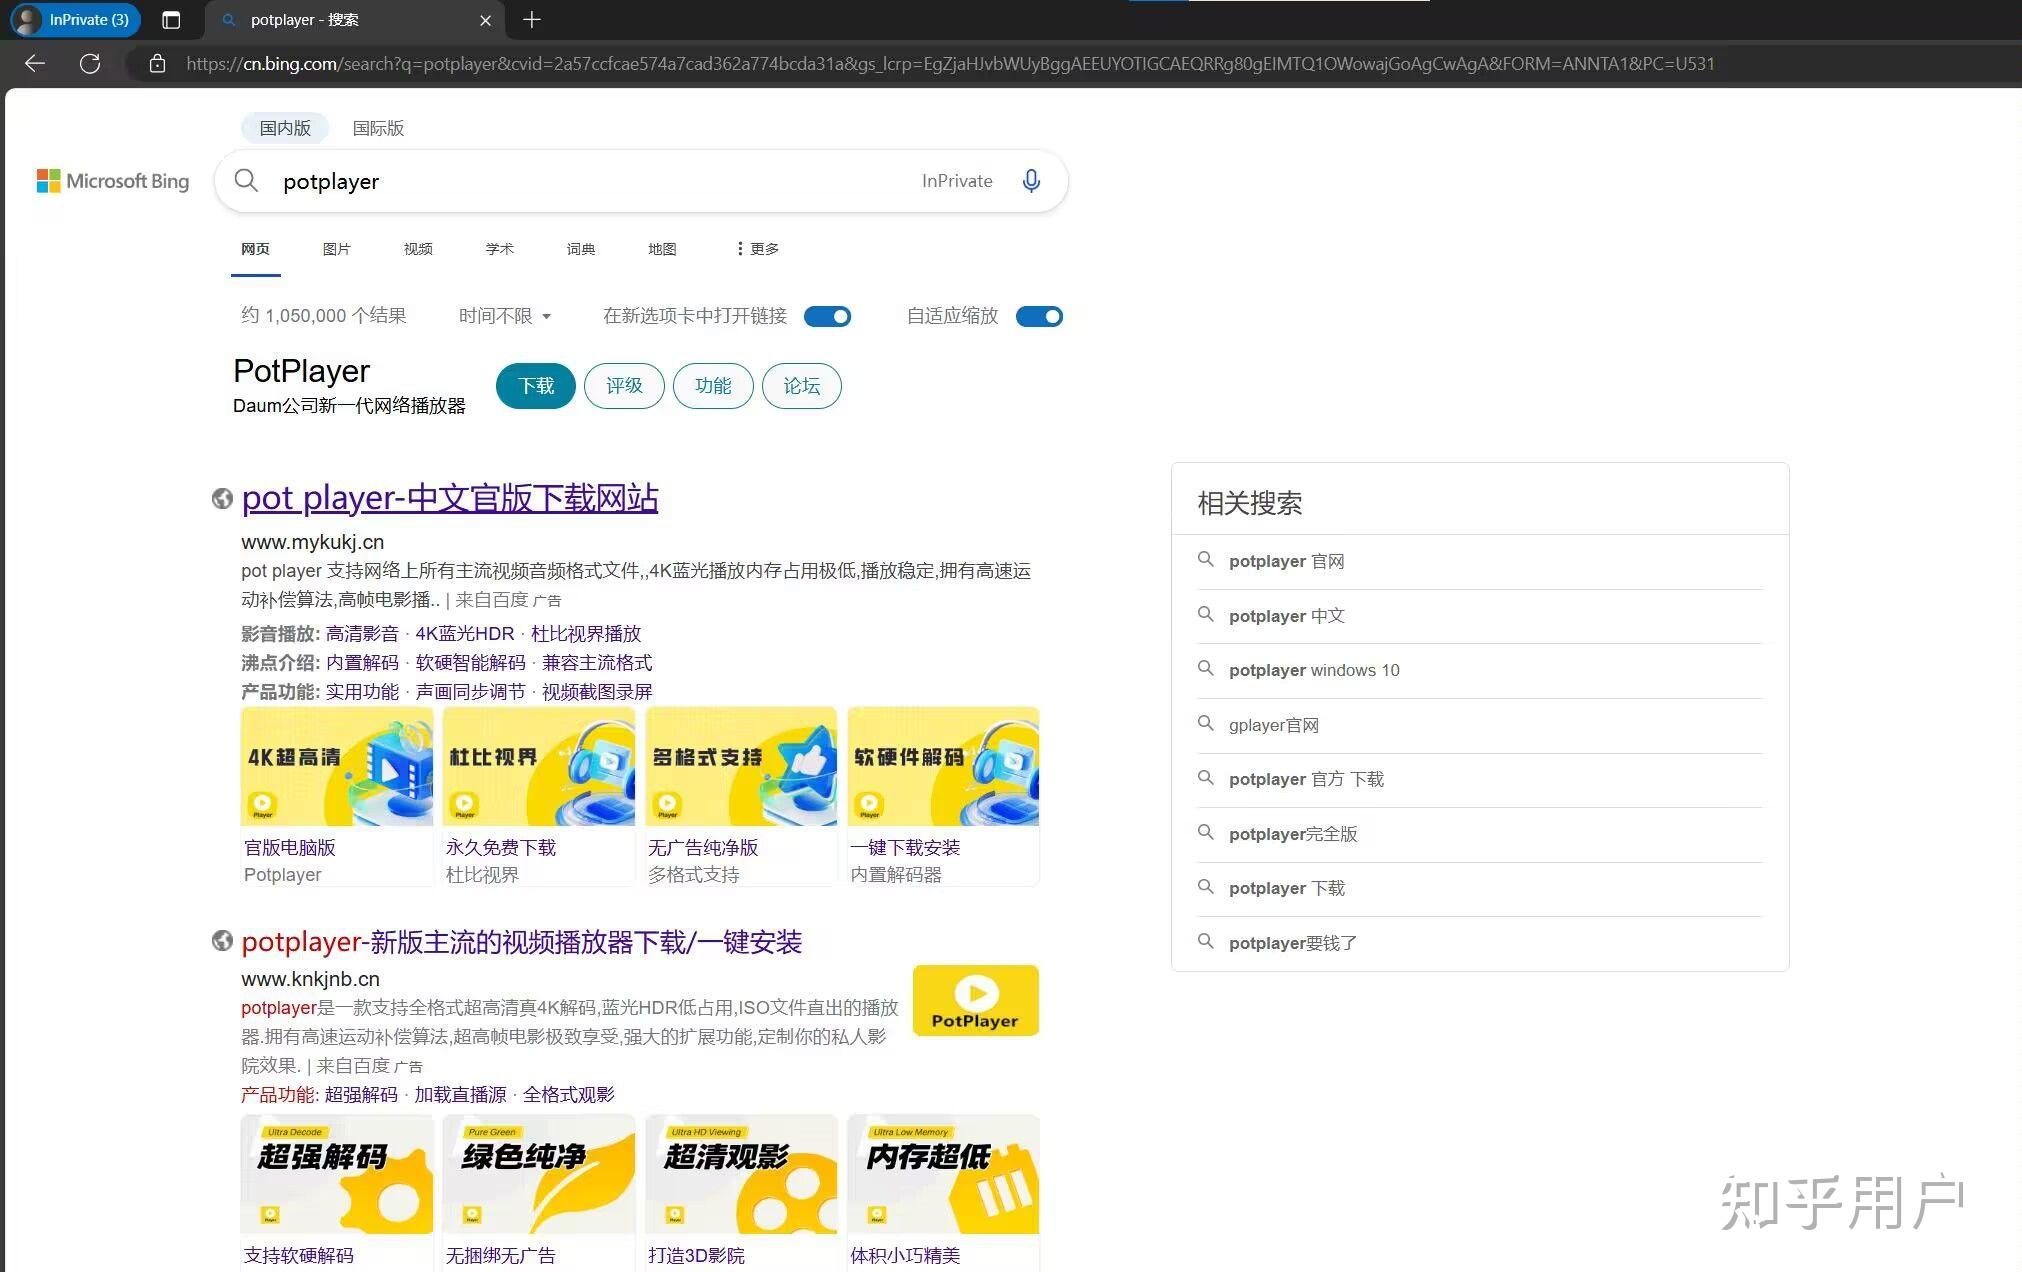This screenshot has height=1272, width=2022.
Task: Click the 4K超高清 thumbnail card
Action: (x=337, y=766)
